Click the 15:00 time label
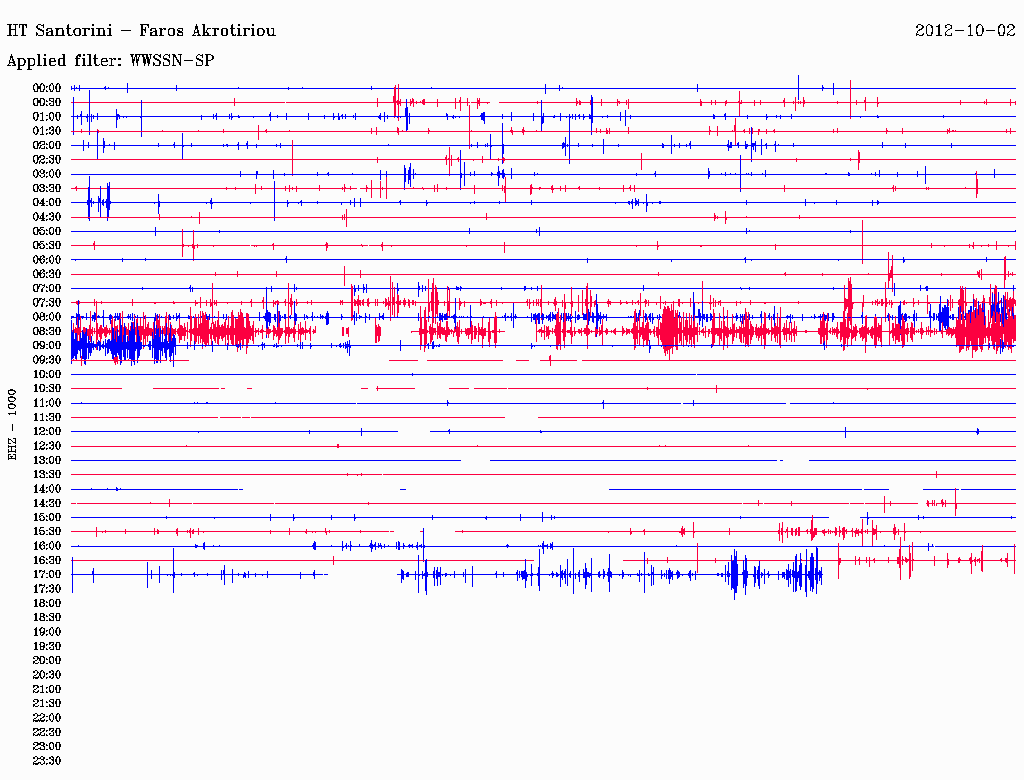This screenshot has height=780, width=1024. click(47, 518)
